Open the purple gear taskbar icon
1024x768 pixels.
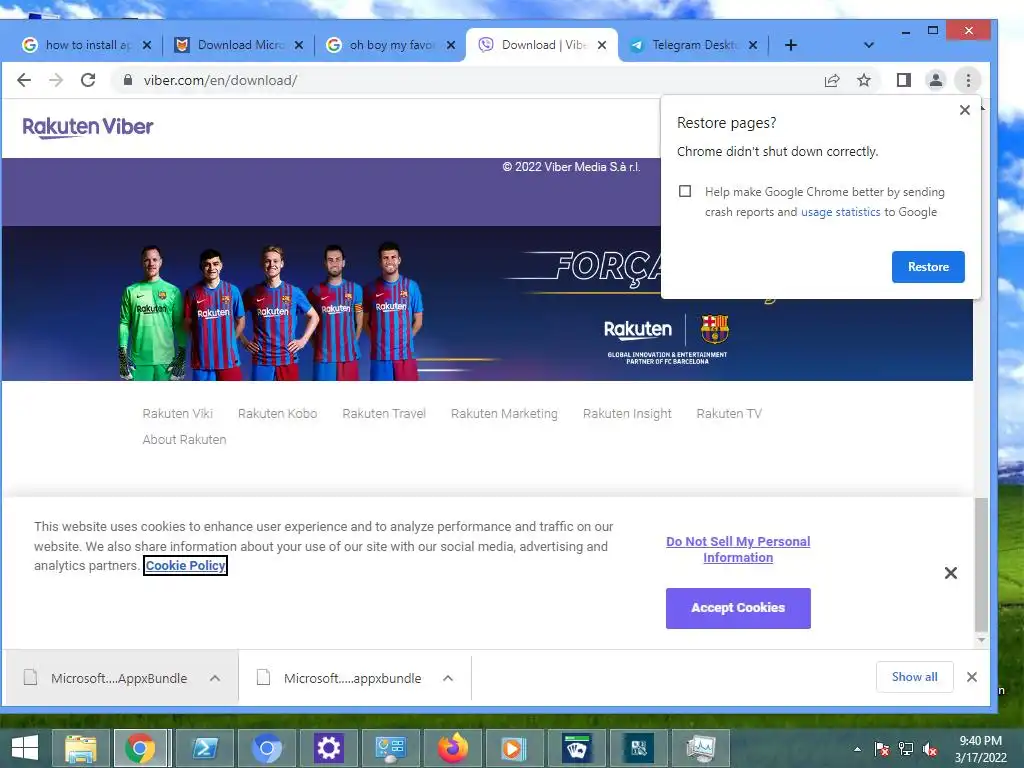[328, 748]
